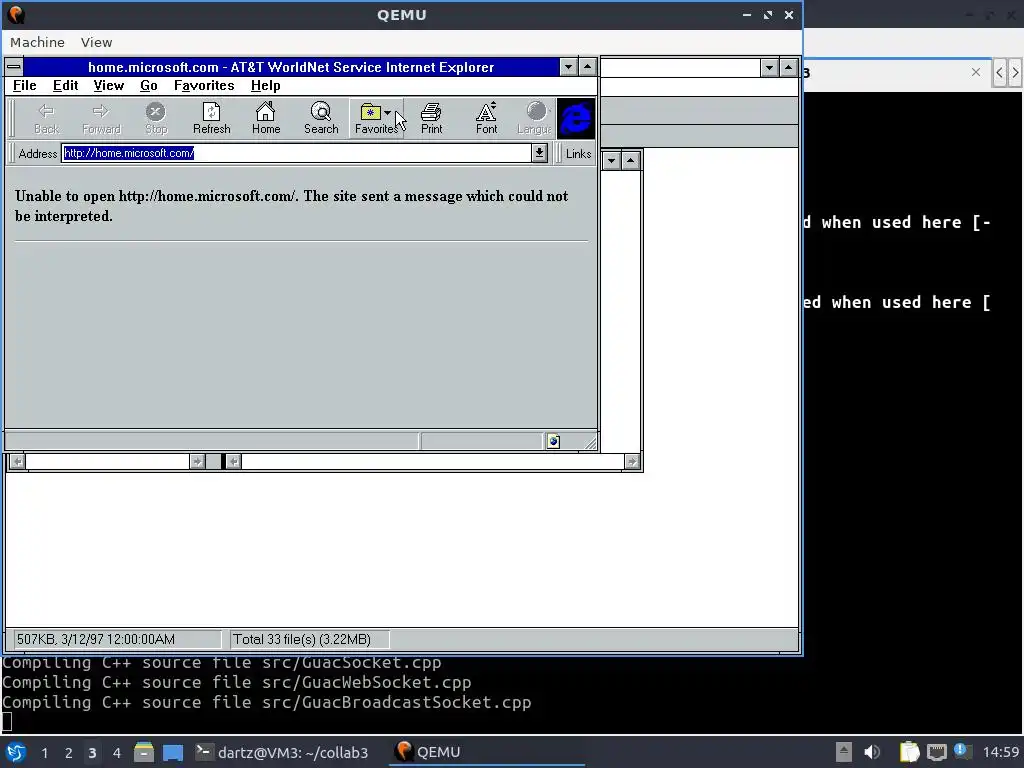Click terminal tab scroll-right chevron

click(x=1016, y=72)
